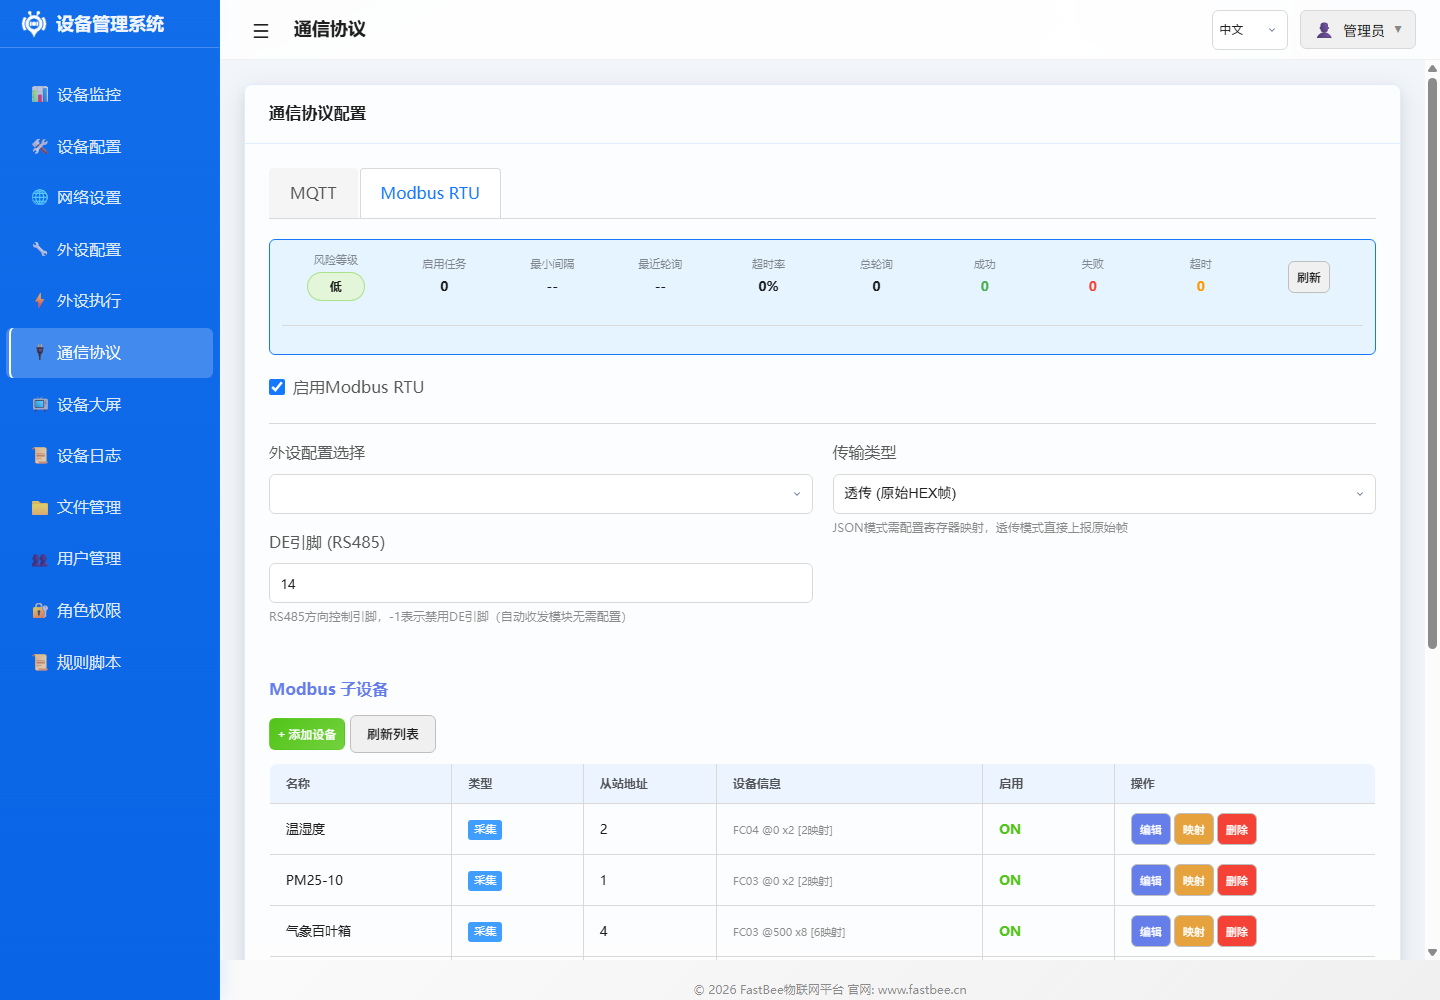Image resolution: width=1440 pixels, height=1000 pixels.
Task: Open 设备监控 in the sidebar
Action: [x=110, y=94]
